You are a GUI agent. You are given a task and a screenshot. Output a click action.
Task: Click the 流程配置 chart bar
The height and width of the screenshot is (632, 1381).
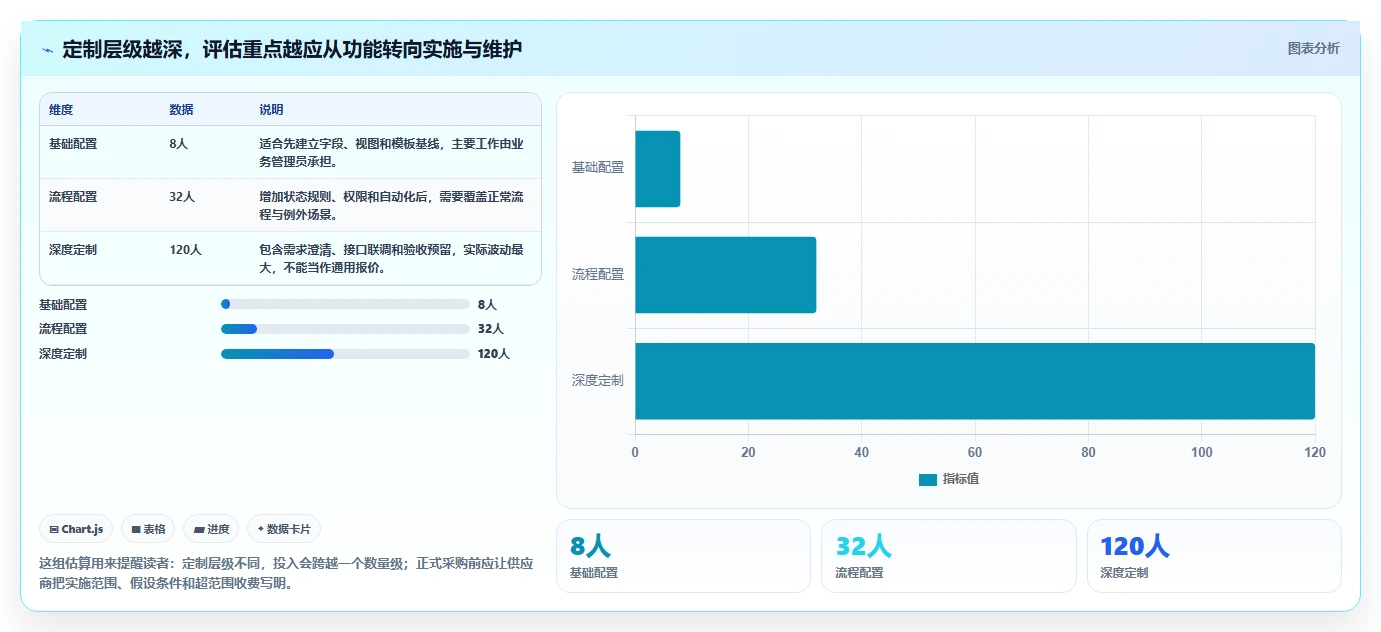pyautogui.click(x=725, y=275)
